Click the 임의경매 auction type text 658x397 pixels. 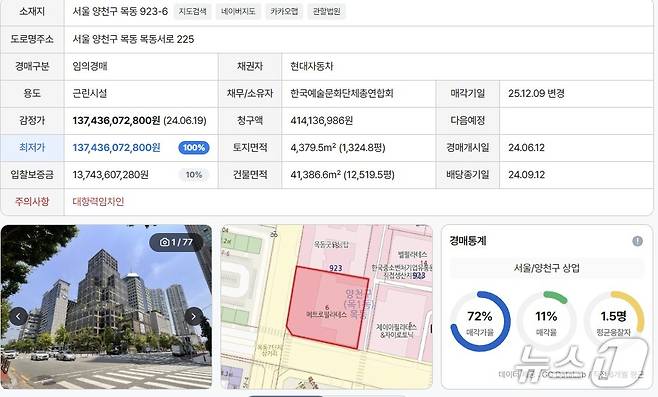point(90,66)
